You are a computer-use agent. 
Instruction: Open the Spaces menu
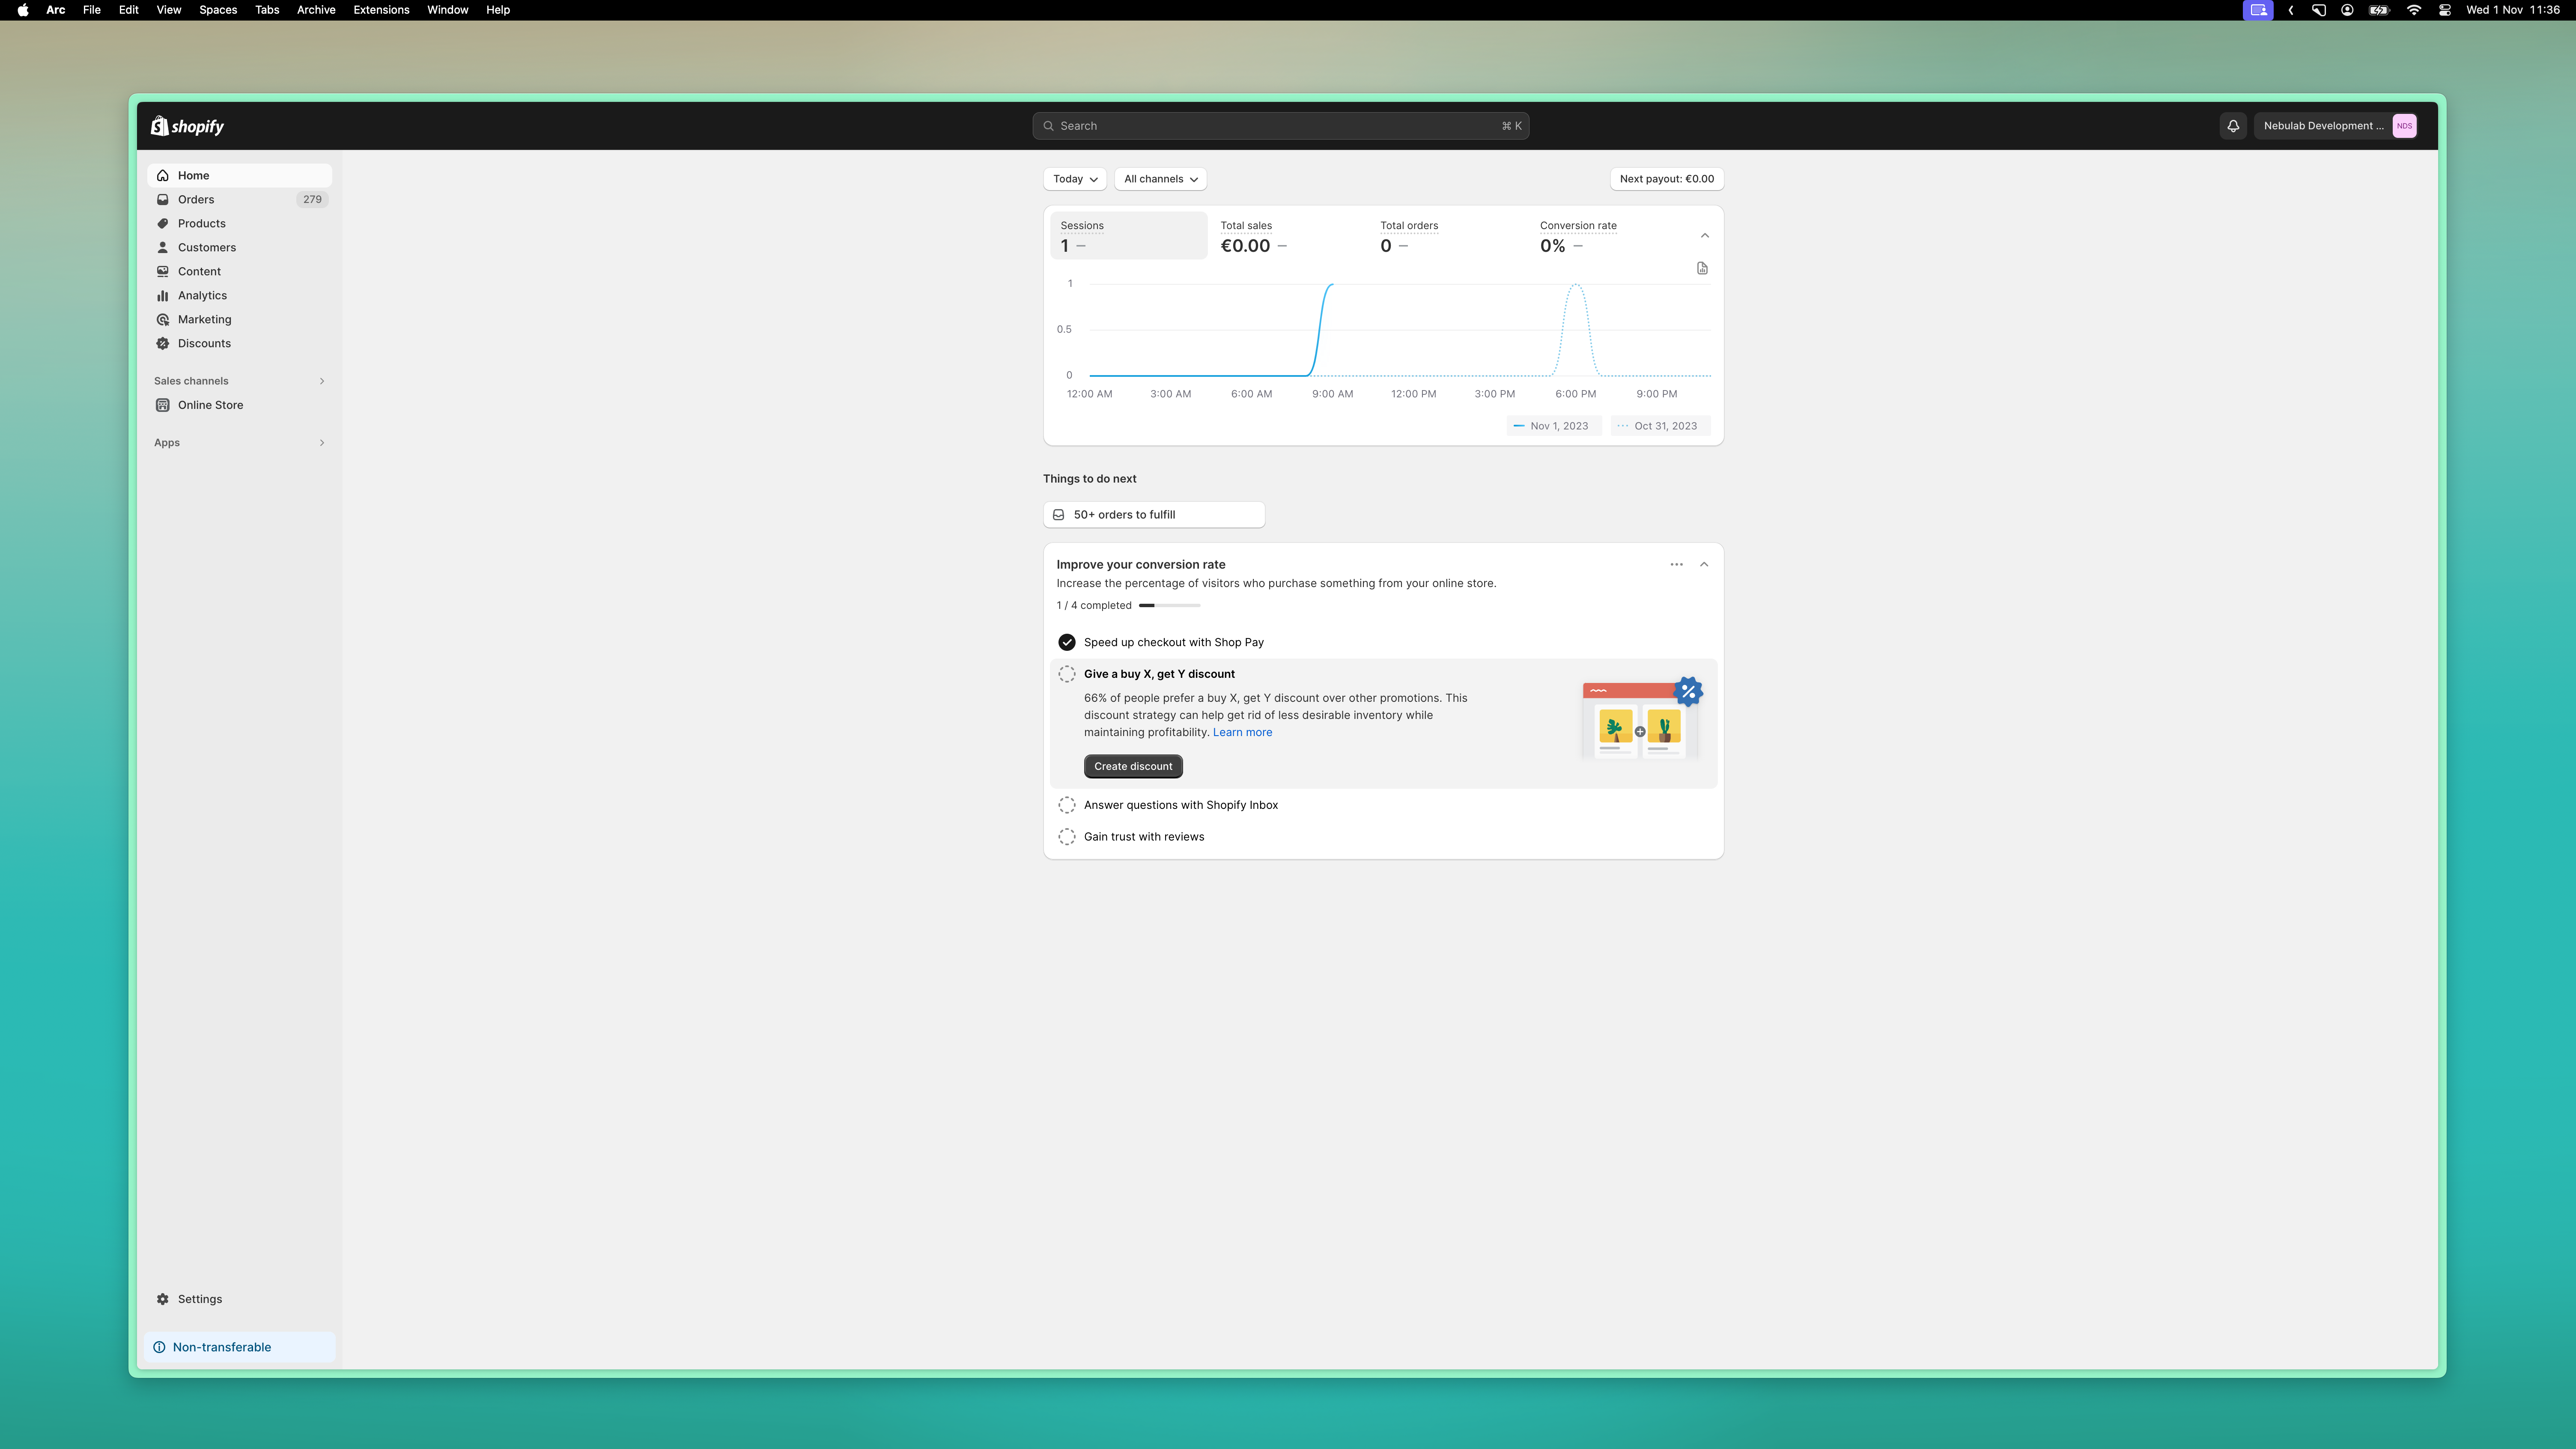point(218,10)
